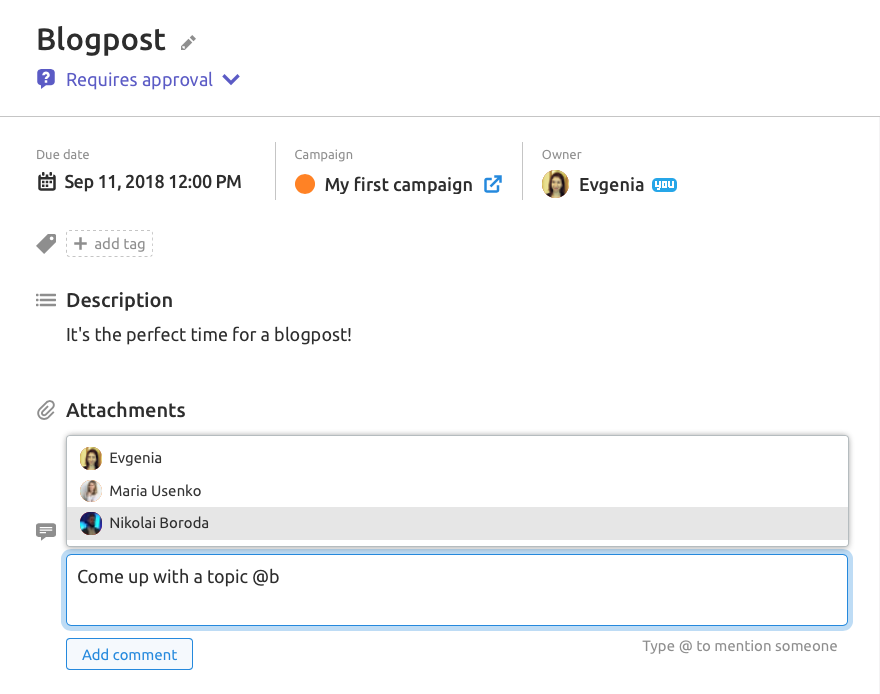Click the tag icon
The image size is (880, 694).
[x=47, y=243]
